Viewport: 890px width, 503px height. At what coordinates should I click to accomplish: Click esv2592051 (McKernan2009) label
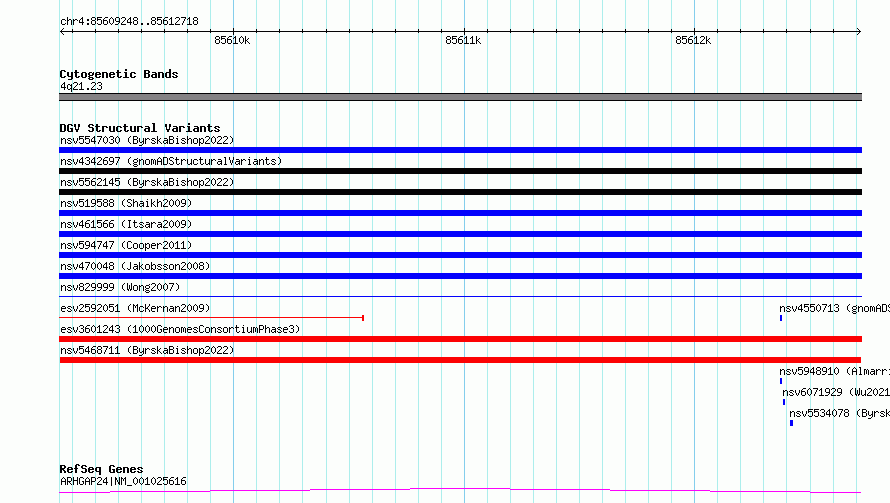pos(135,308)
